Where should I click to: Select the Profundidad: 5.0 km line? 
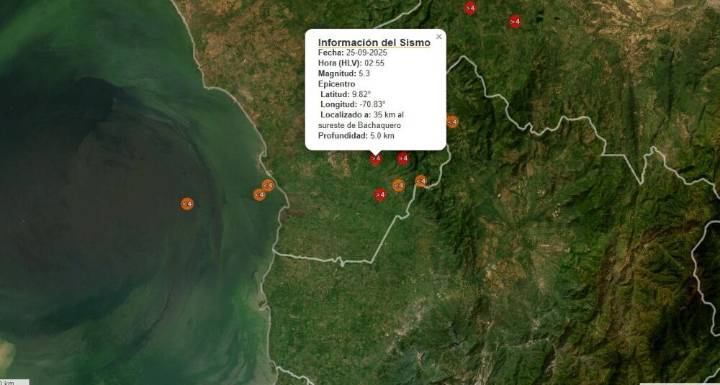(x=356, y=136)
